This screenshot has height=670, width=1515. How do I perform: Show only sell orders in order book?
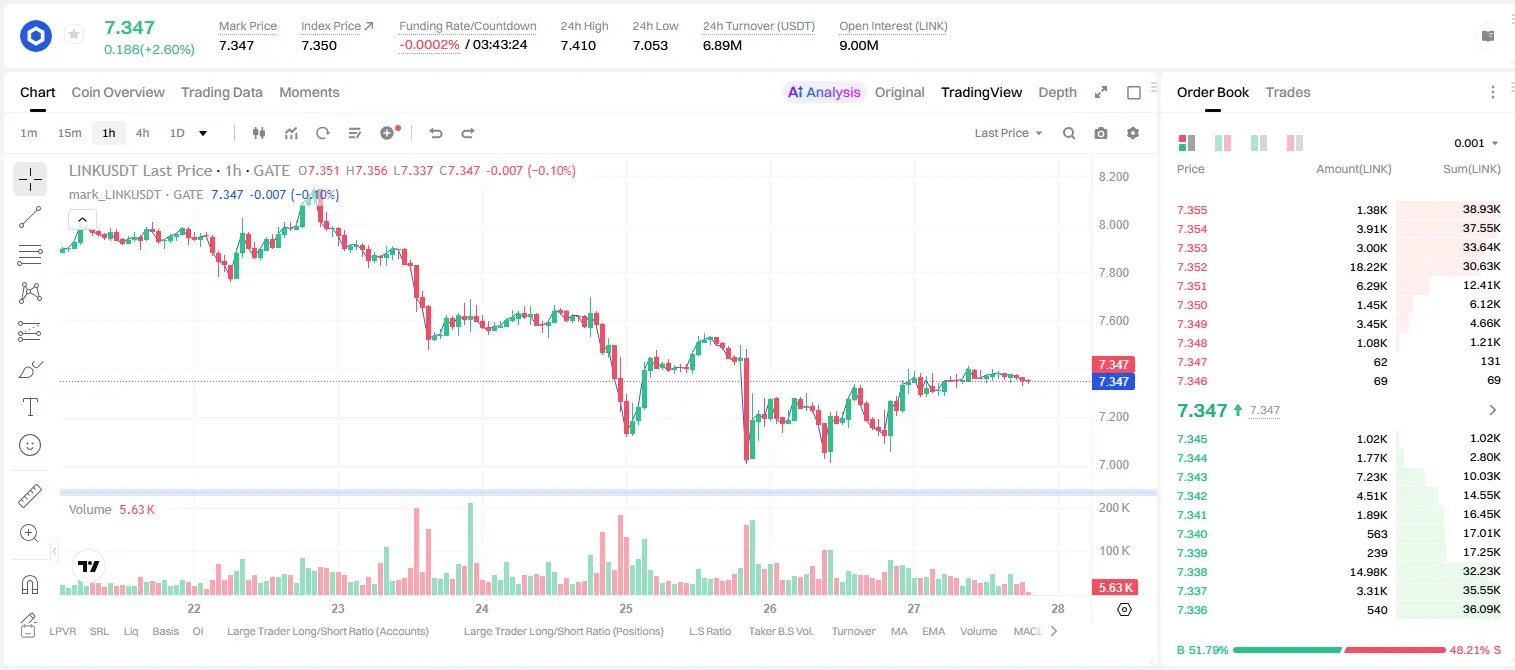coord(1294,143)
